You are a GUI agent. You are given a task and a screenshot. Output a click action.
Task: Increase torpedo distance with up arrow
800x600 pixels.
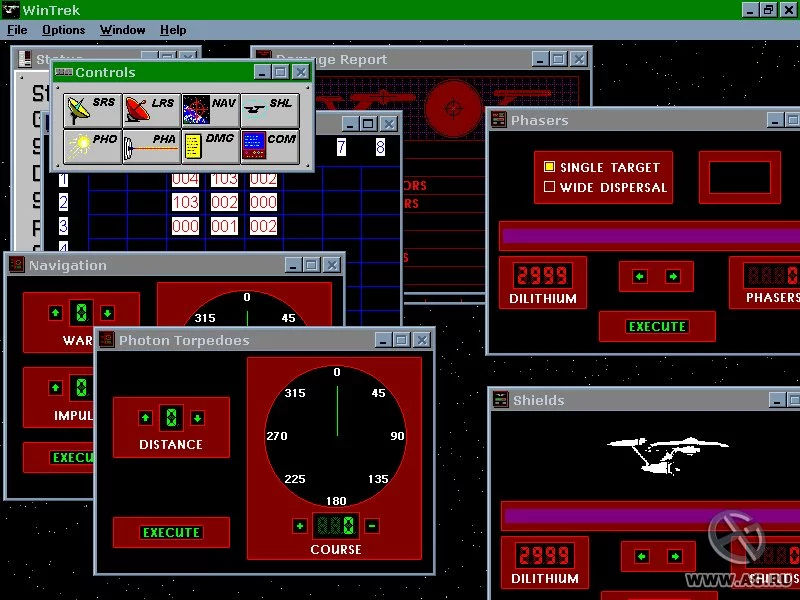pyautogui.click(x=145, y=418)
